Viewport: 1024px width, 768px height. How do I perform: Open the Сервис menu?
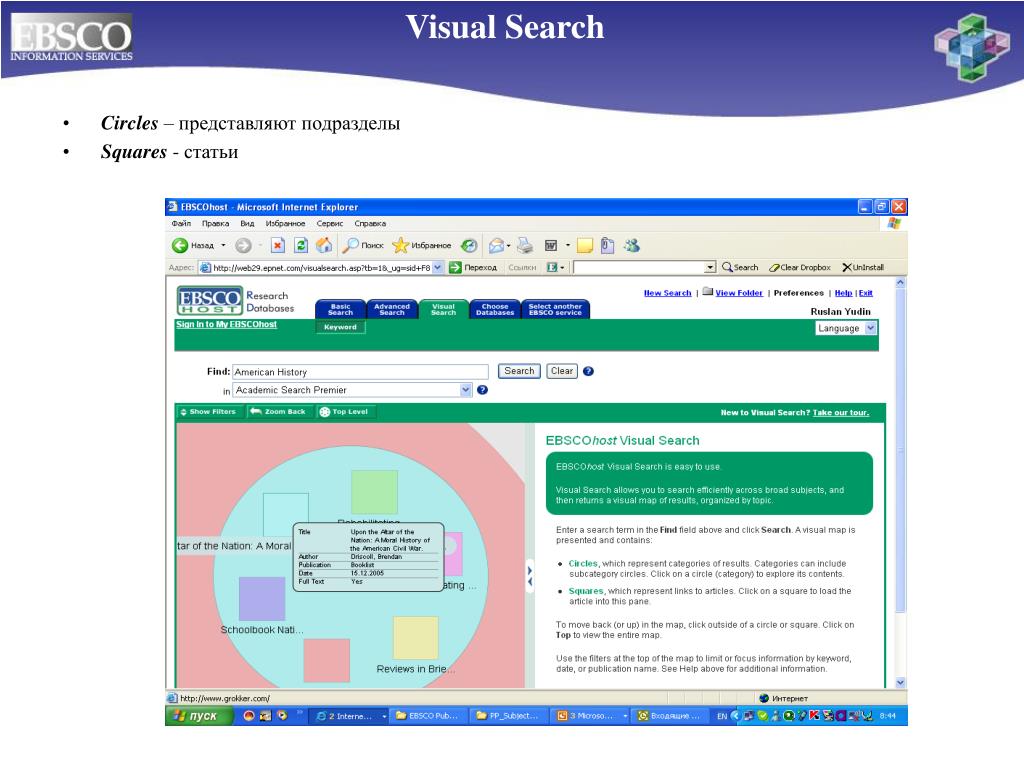coord(330,223)
